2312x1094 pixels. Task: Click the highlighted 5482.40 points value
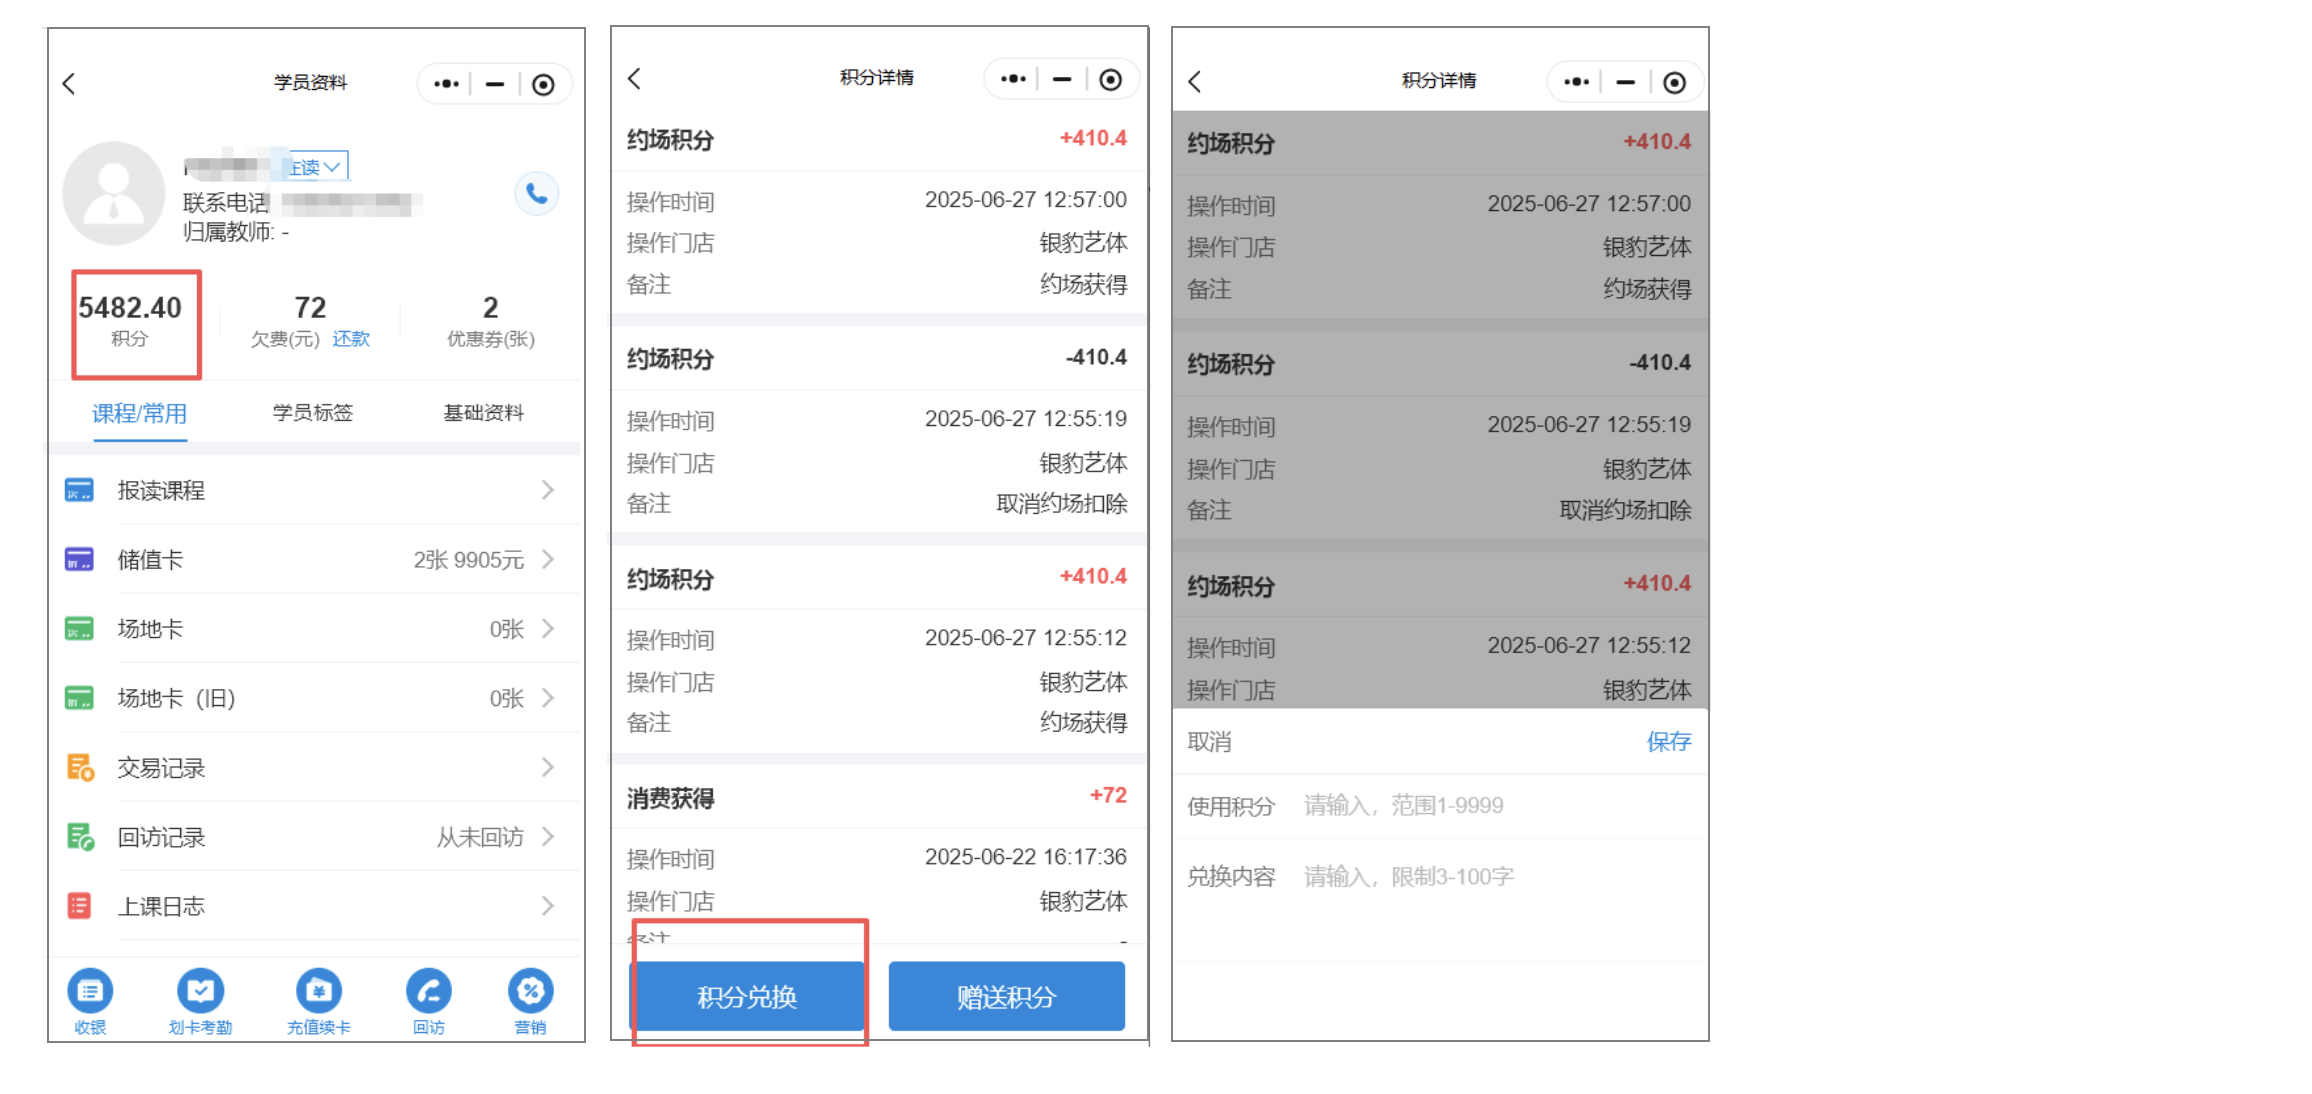[131, 308]
